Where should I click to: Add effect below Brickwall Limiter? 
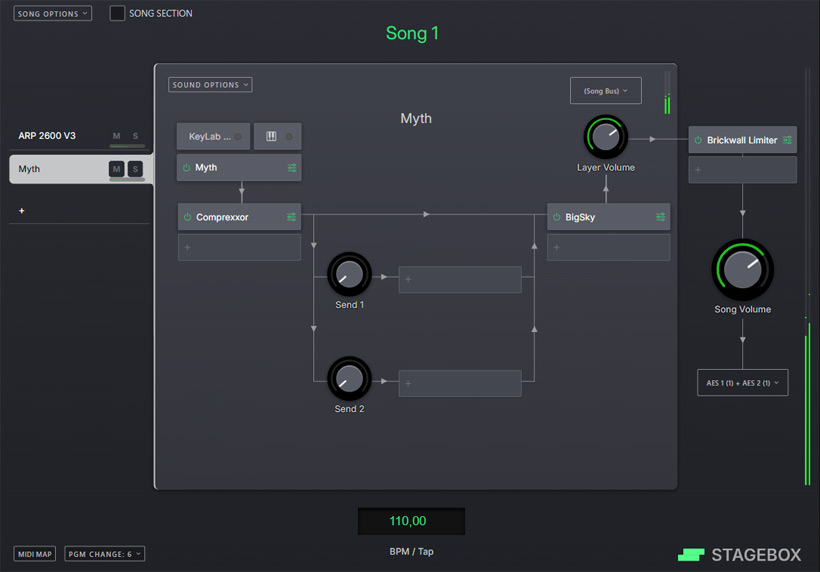(743, 170)
